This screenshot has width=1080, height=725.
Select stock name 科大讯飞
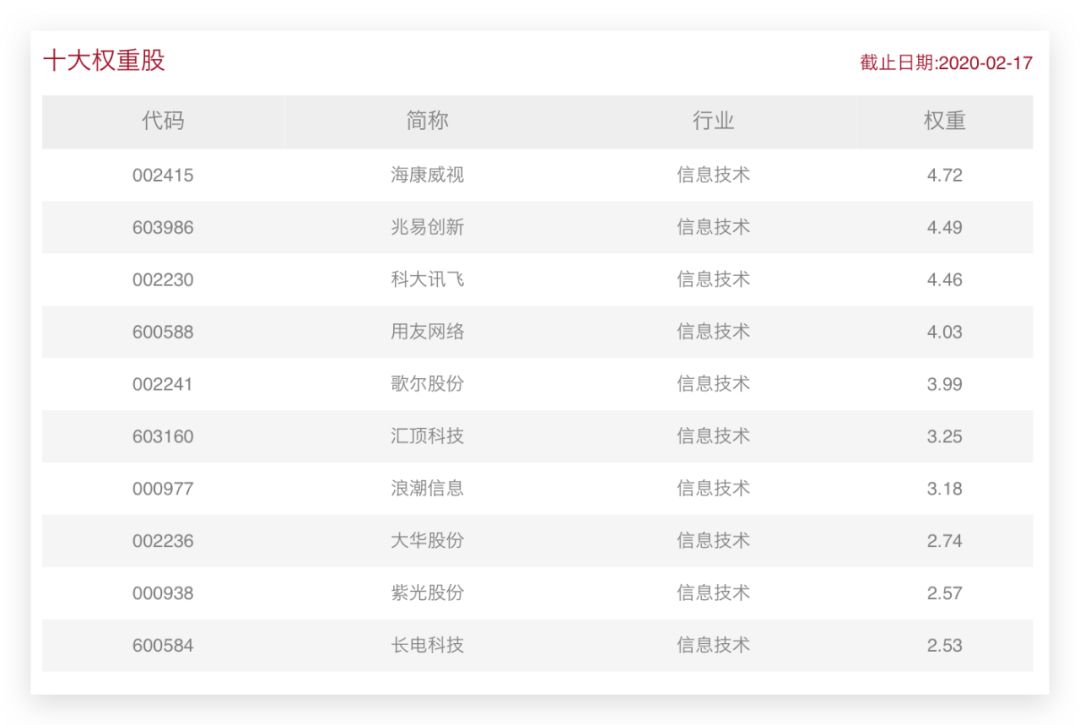(x=427, y=280)
